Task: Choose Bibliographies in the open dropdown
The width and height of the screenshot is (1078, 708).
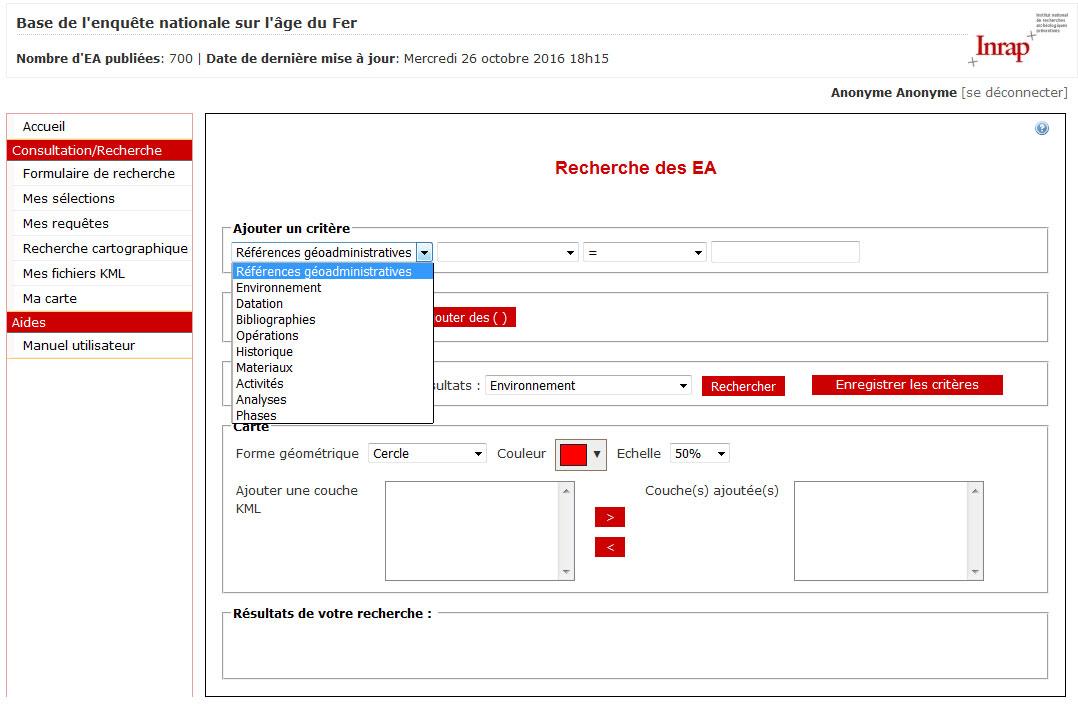Action: (276, 320)
